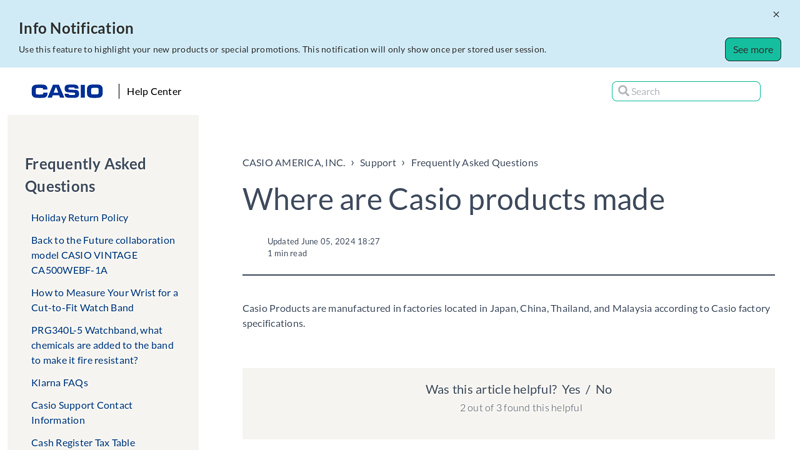The width and height of the screenshot is (800, 450).
Task: Go to the Help Center link
Action: (154, 91)
